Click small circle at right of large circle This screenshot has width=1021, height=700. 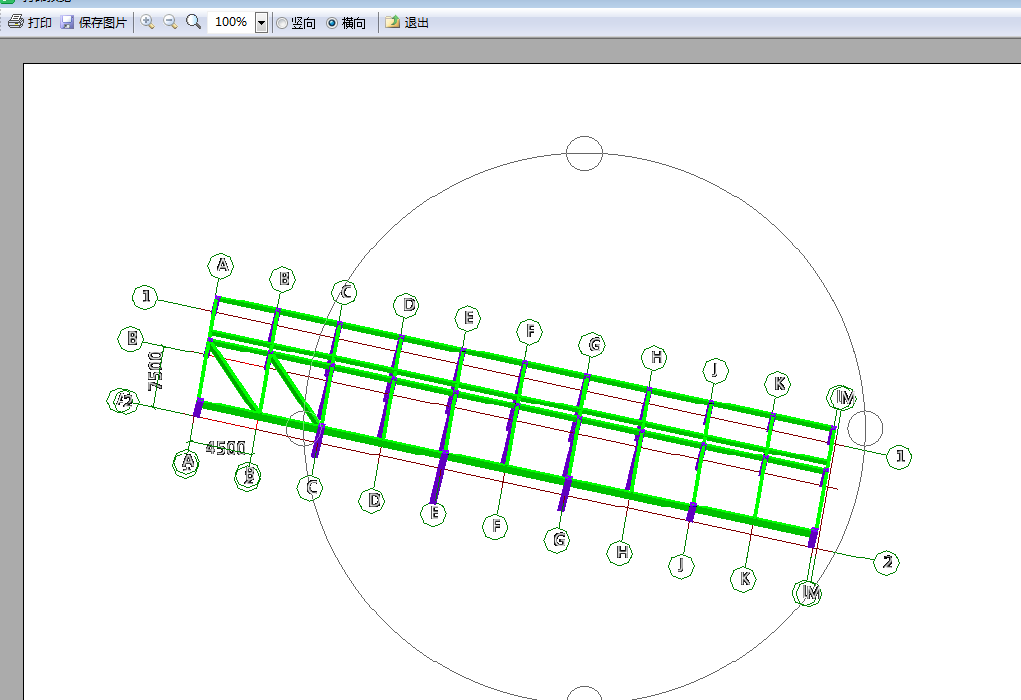pyautogui.click(x=865, y=428)
